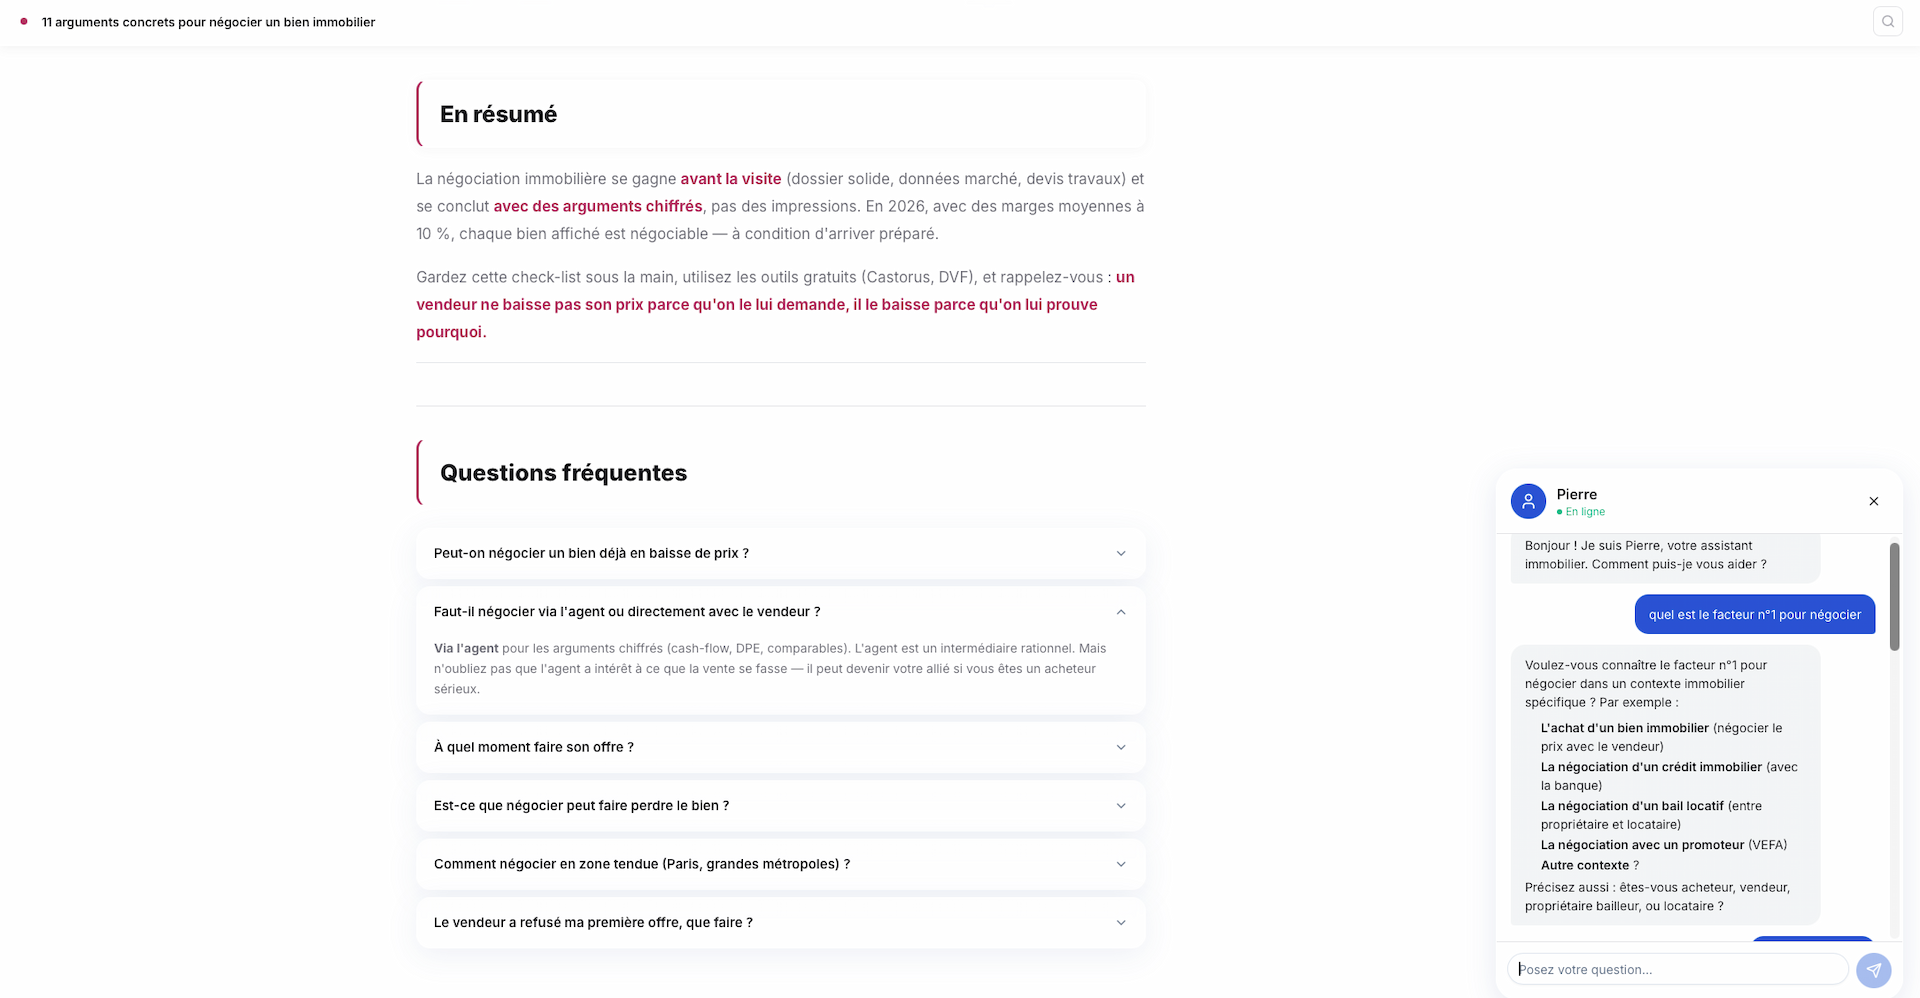This screenshot has height=998, width=1920.
Task: Click Pierre's avatar icon in chat header
Action: [x=1528, y=501]
